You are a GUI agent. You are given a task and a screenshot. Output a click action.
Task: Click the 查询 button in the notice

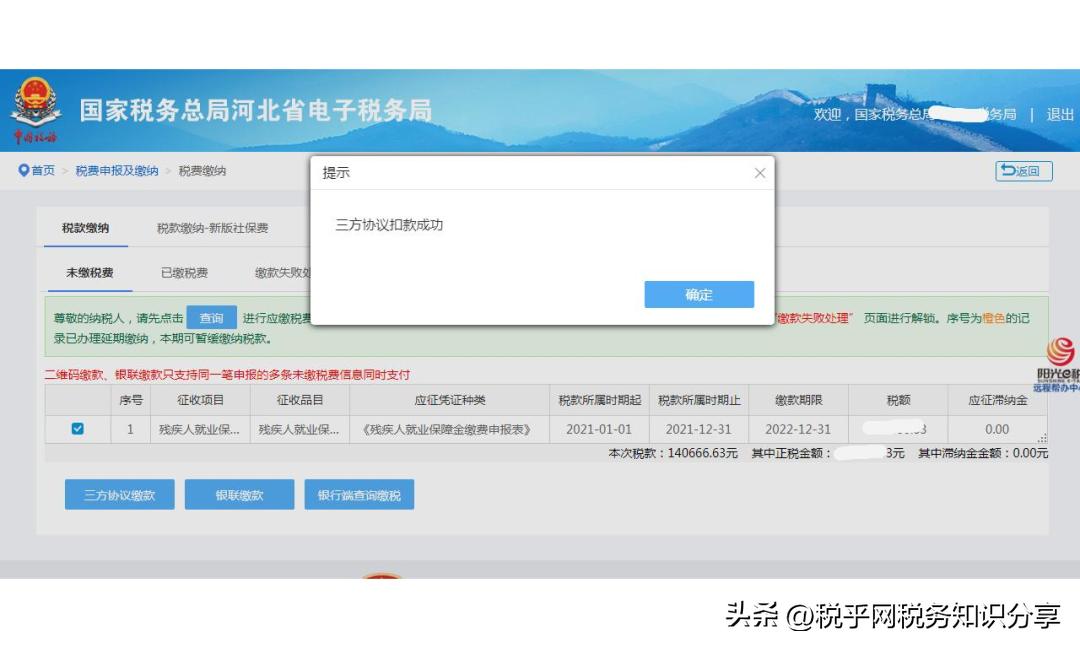click(x=211, y=315)
